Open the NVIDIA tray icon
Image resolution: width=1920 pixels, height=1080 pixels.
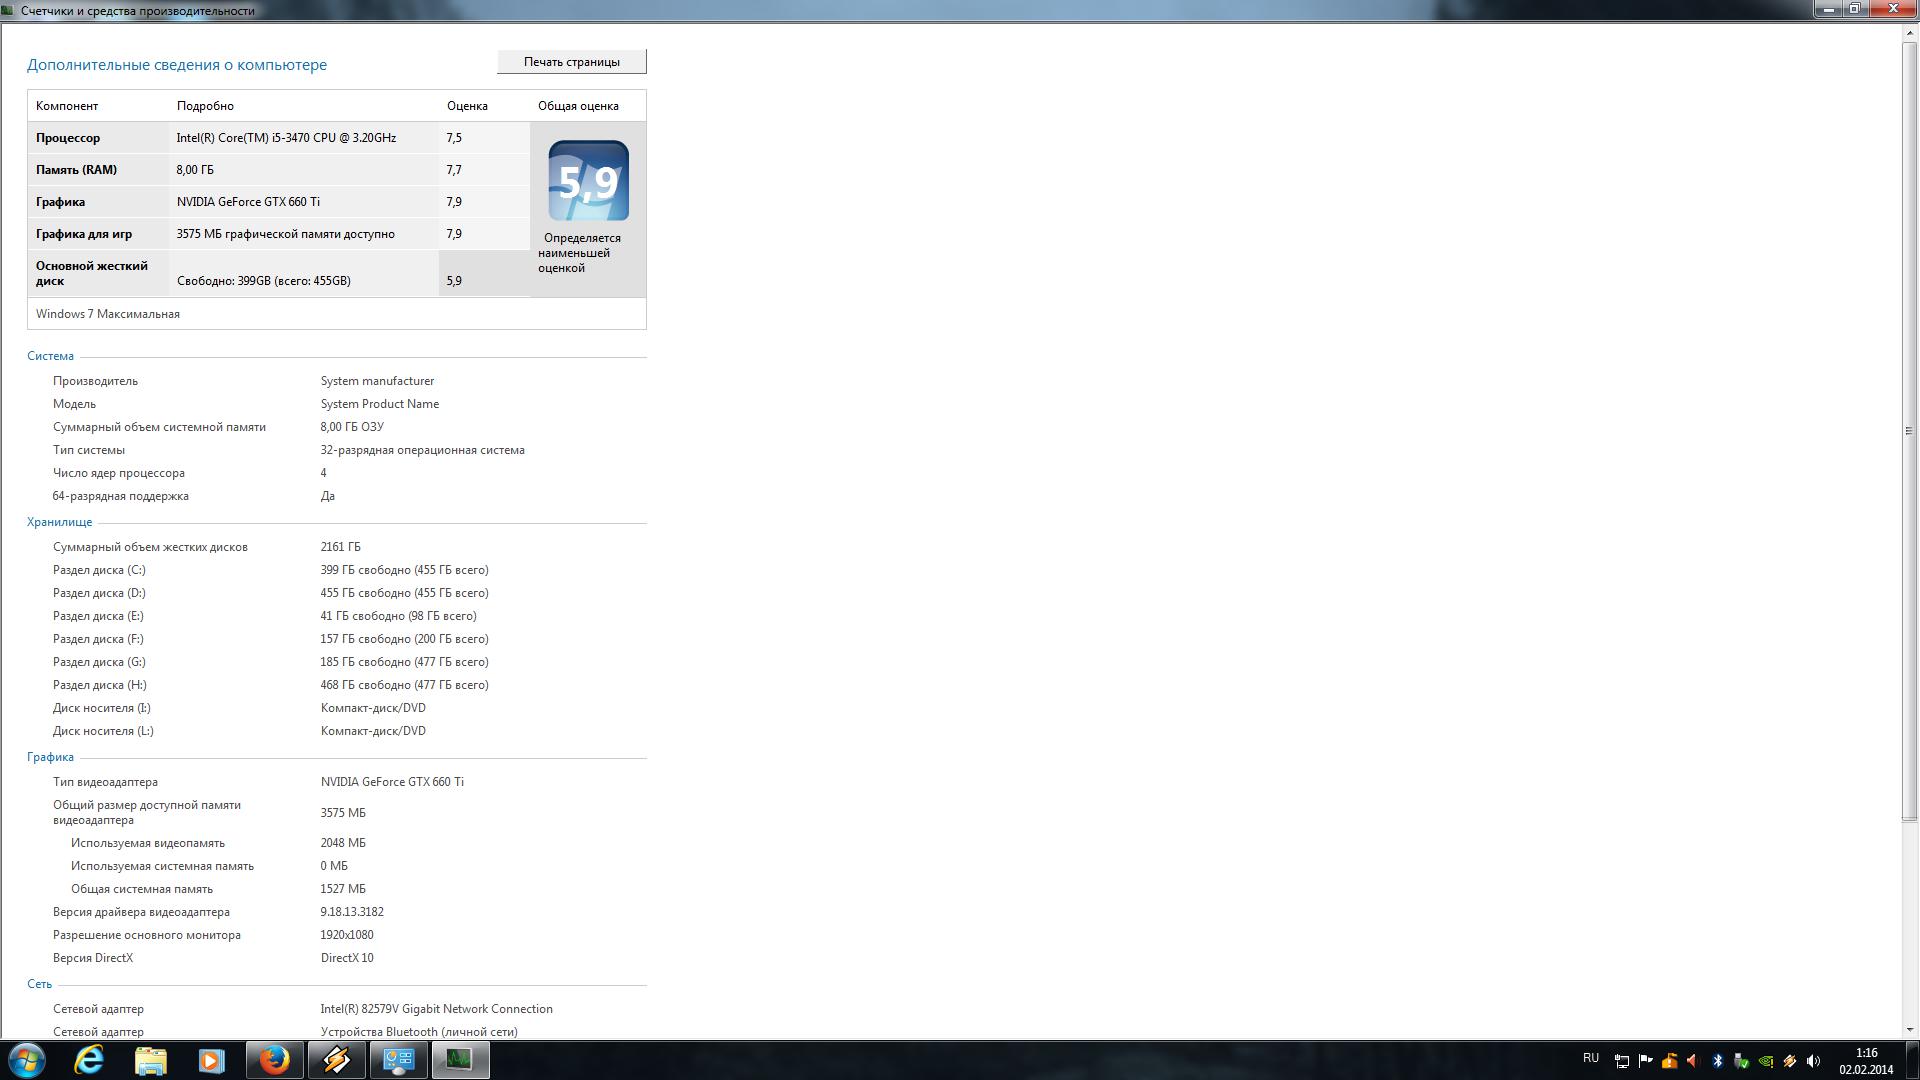click(1765, 1061)
